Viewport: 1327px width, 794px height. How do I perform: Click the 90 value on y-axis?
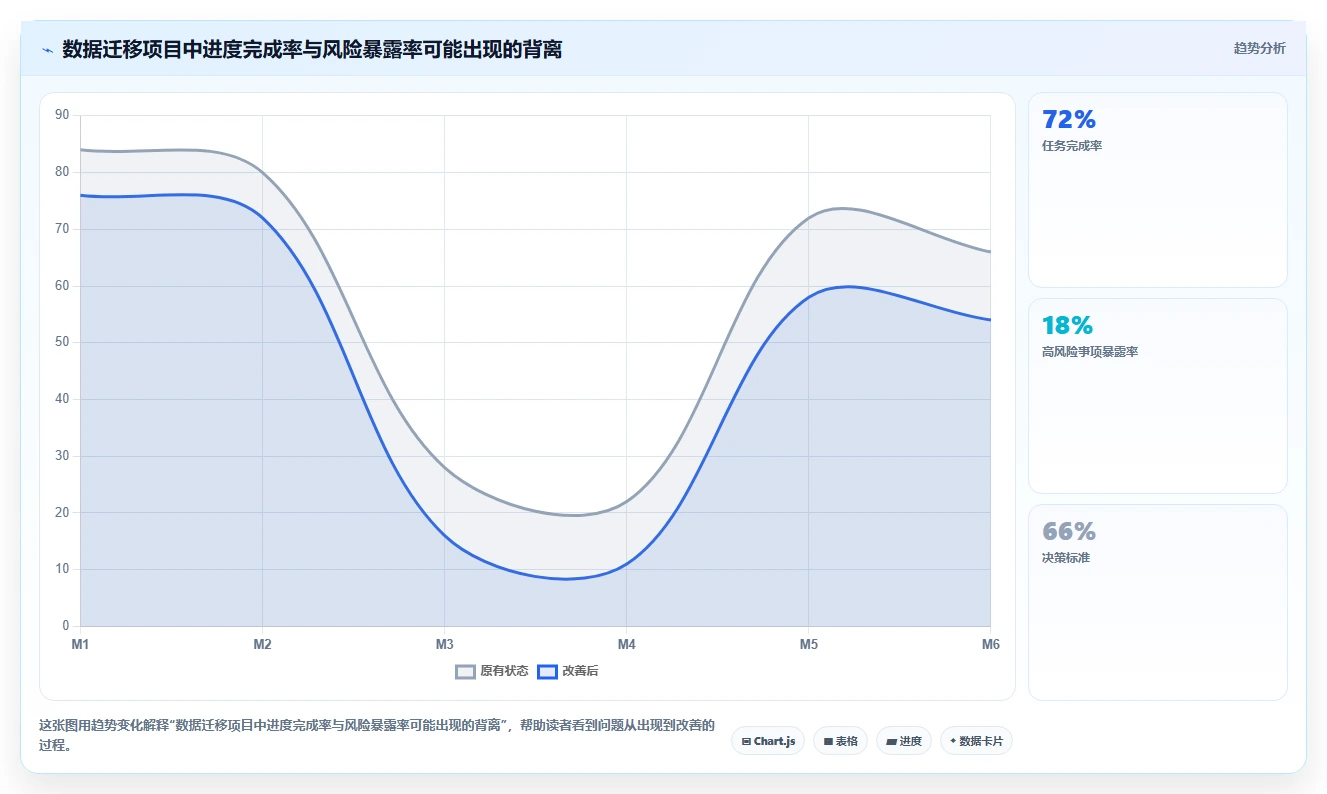pyautogui.click(x=62, y=115)
